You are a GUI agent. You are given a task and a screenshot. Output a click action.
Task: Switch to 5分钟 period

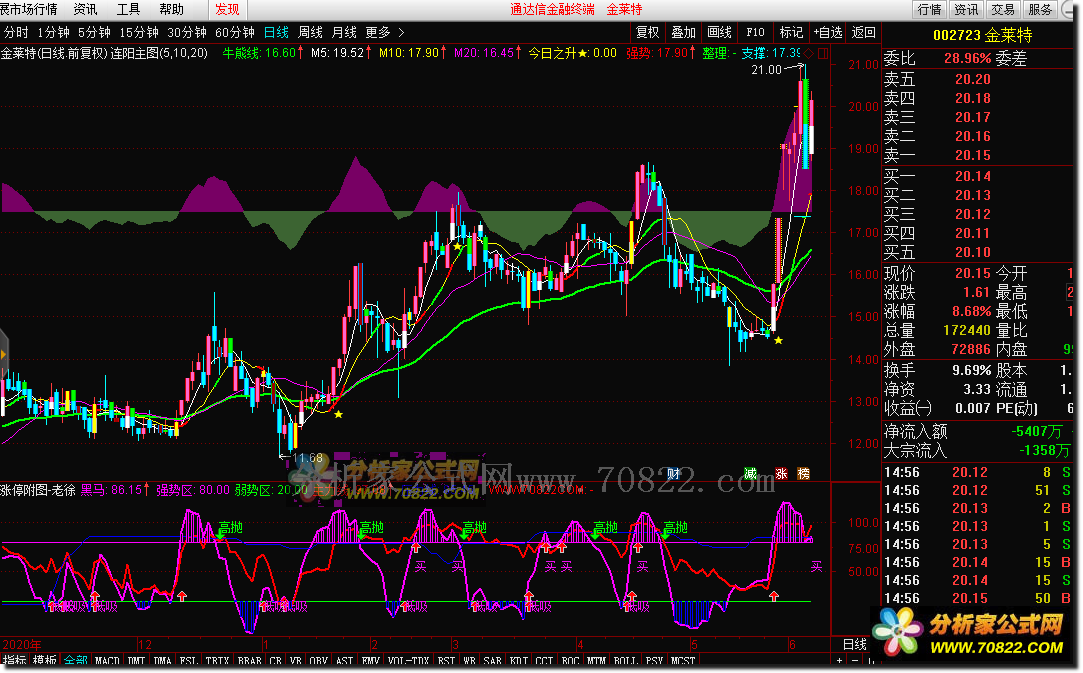[95, 32]
